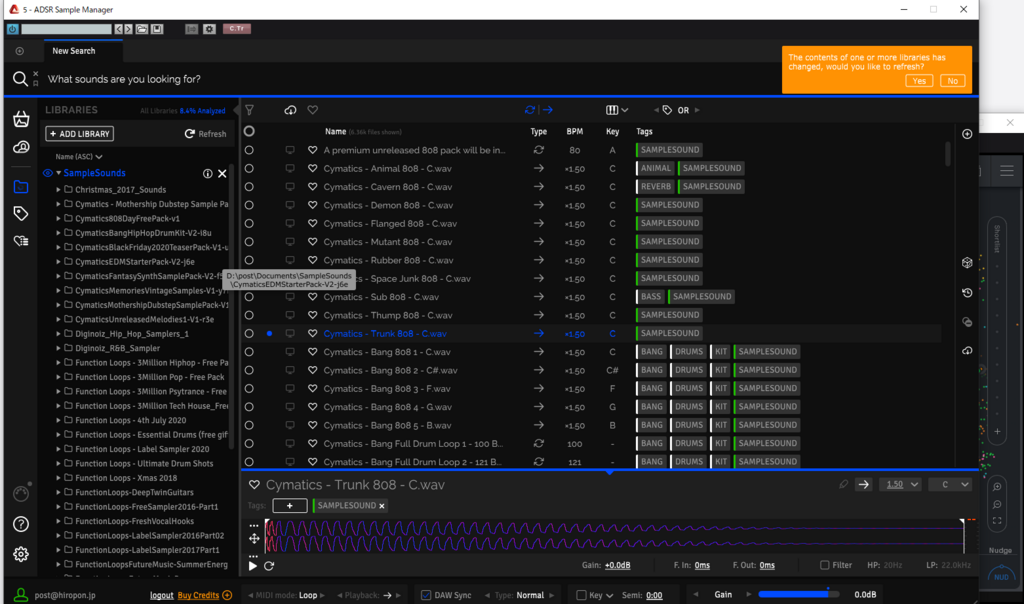
Task: Click the gear icon in the top toolbar
Action: tap(209, 29)
